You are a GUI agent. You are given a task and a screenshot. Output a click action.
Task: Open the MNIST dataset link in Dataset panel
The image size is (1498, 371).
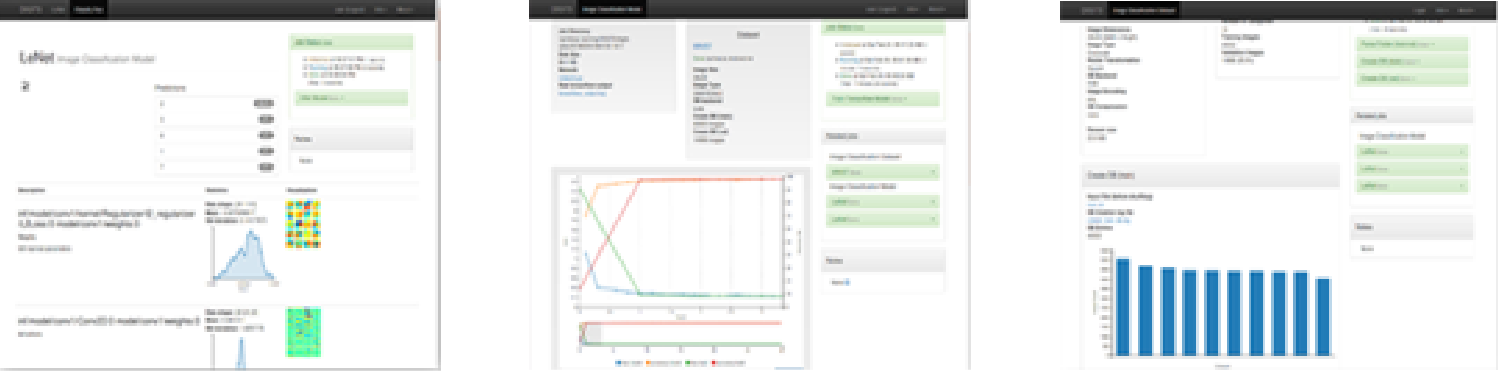pos(702,46)
